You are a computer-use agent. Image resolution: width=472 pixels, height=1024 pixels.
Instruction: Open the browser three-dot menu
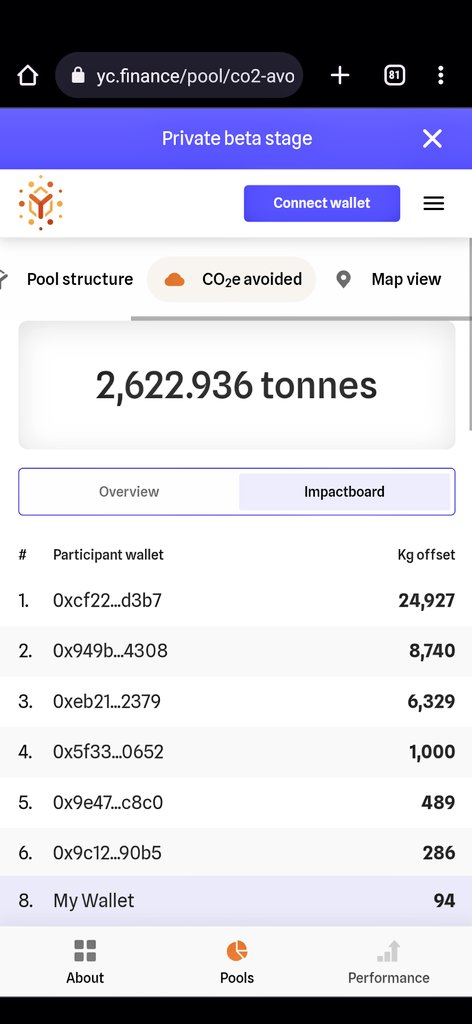point(441,75)
